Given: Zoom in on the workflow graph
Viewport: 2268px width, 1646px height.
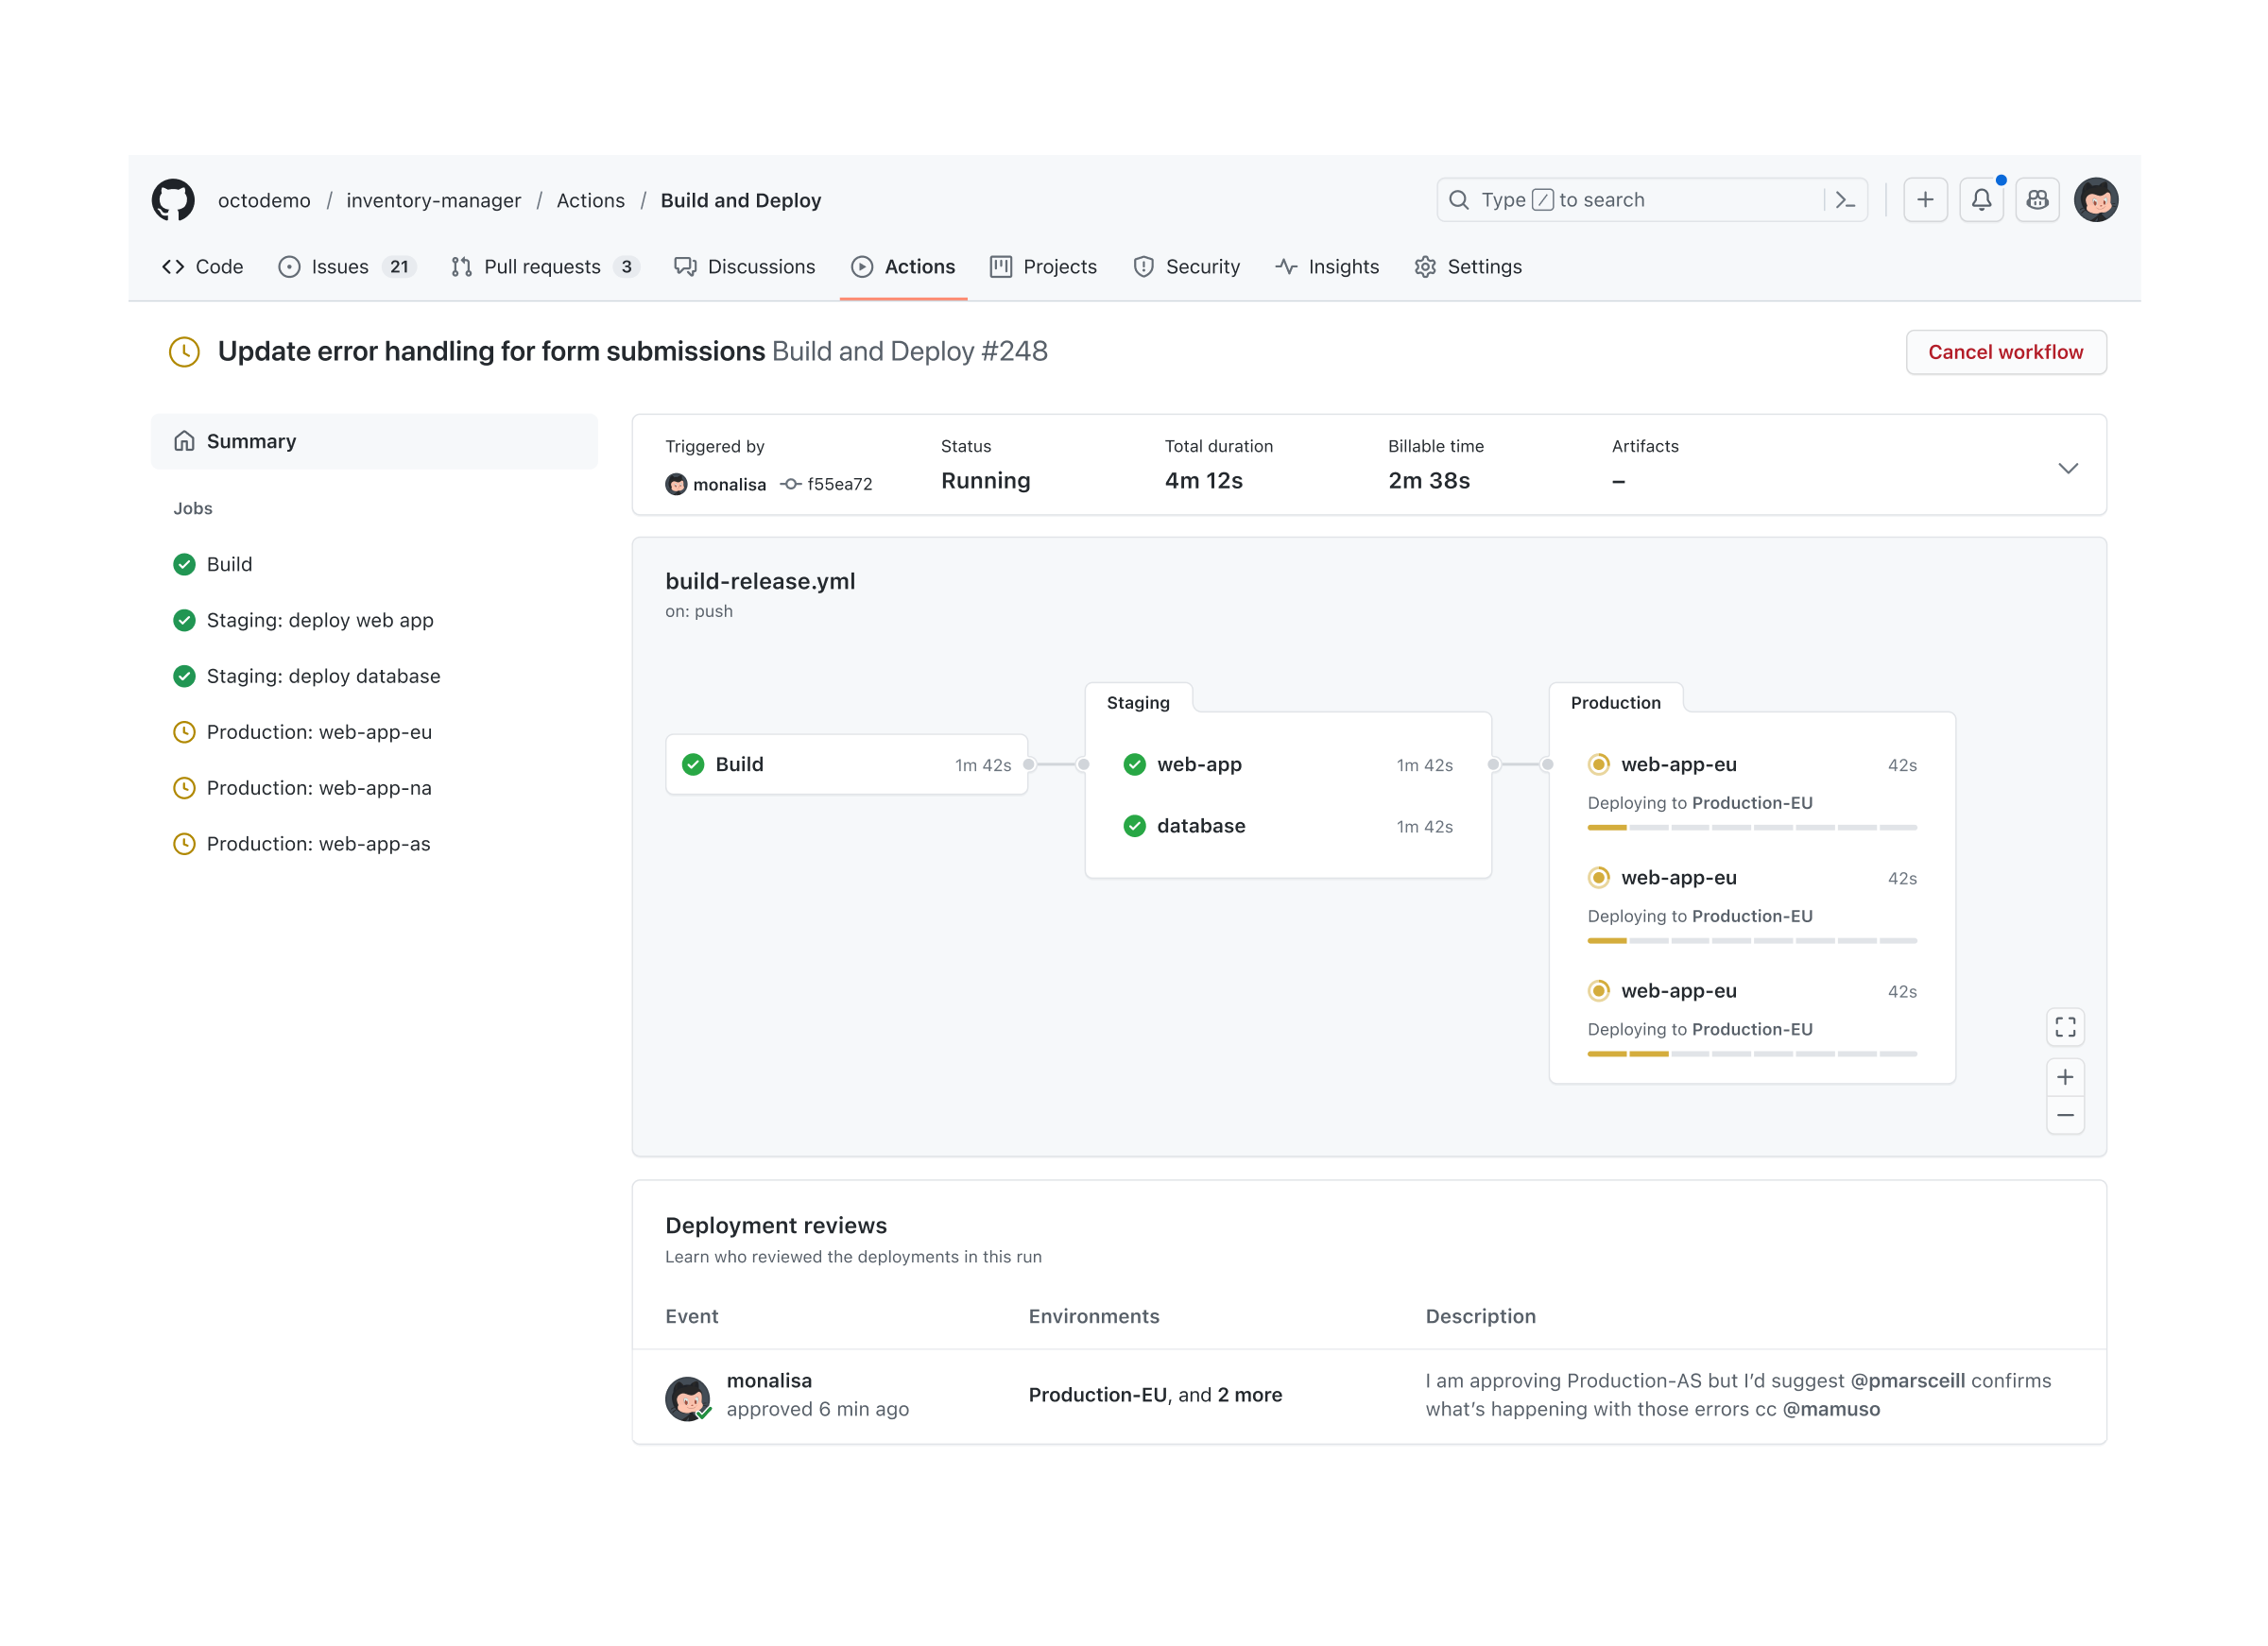Looking at the screenshot, I should (2065, 1077).
